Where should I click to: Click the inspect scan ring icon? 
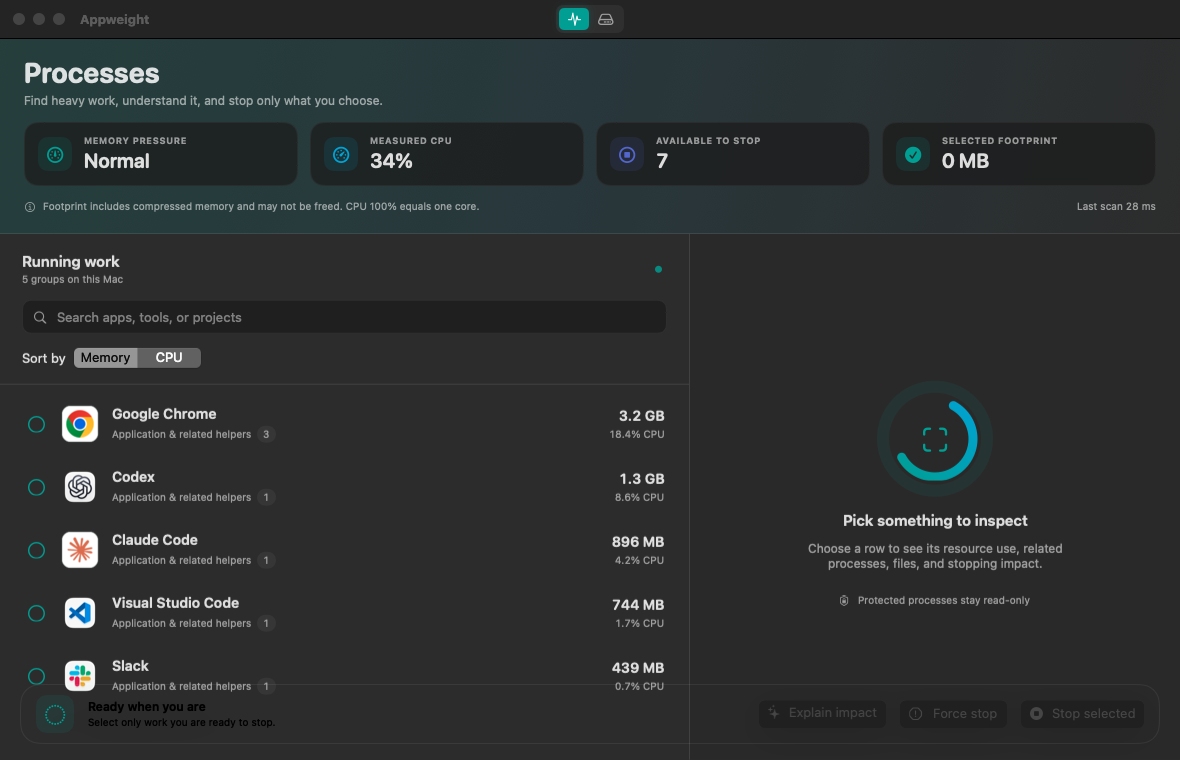pyautogui.click(x=935, y=439)
